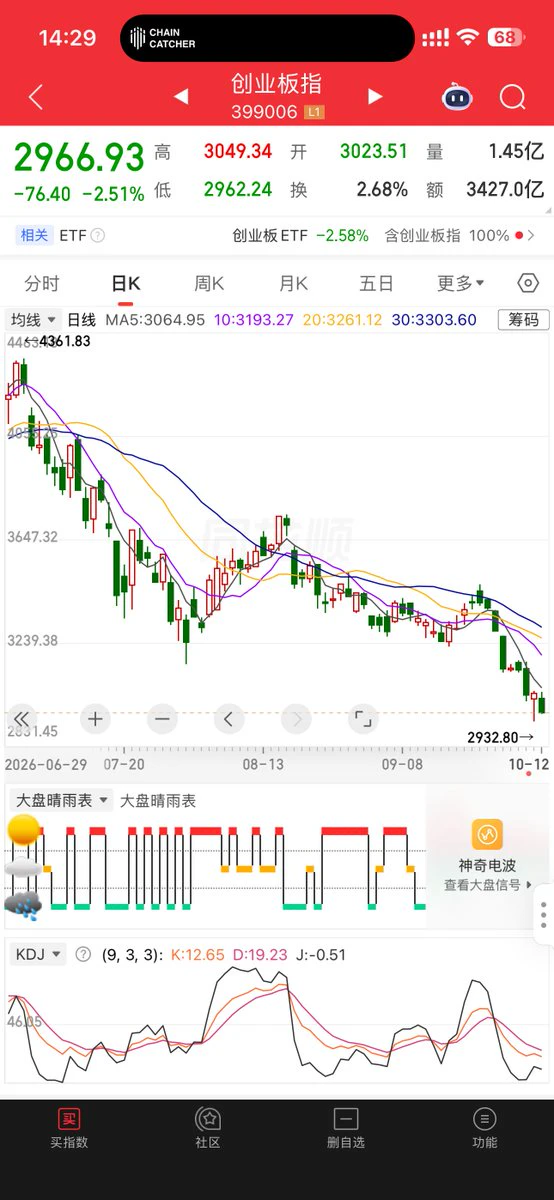Tap MA 30:3303.60 value
Screen dimensions: 554x1200
click(x=433, y=320)
